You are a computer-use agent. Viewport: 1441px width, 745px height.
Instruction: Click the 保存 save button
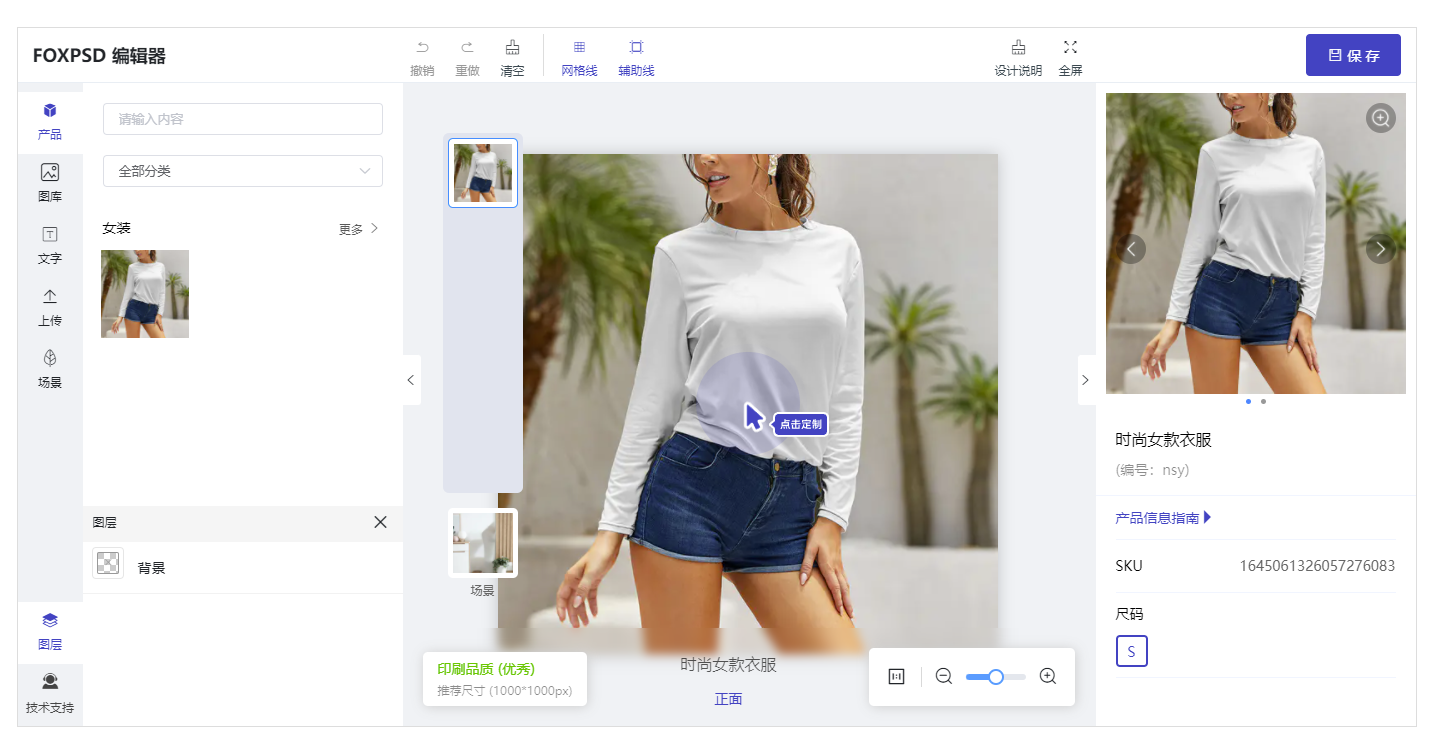tap(1352, 55)
